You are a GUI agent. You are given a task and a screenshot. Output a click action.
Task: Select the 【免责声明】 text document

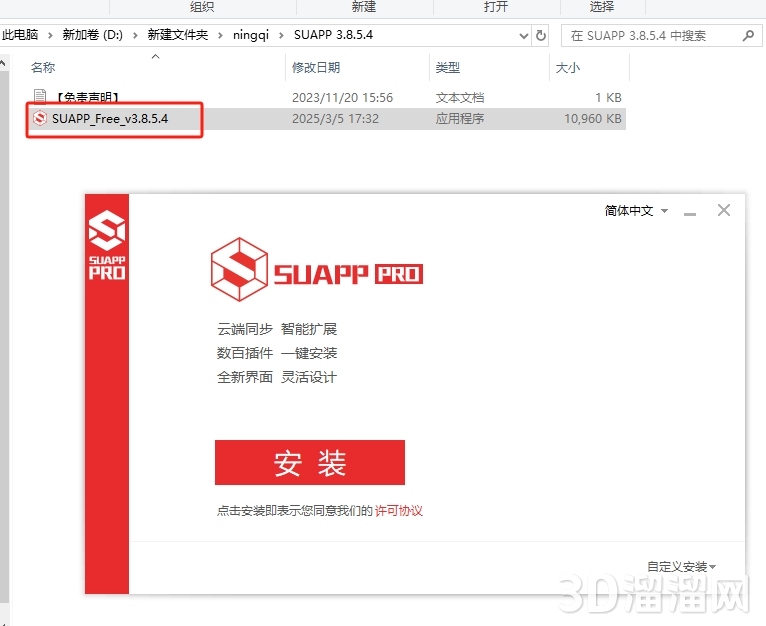pyautogui.click(x=88, y=97)
